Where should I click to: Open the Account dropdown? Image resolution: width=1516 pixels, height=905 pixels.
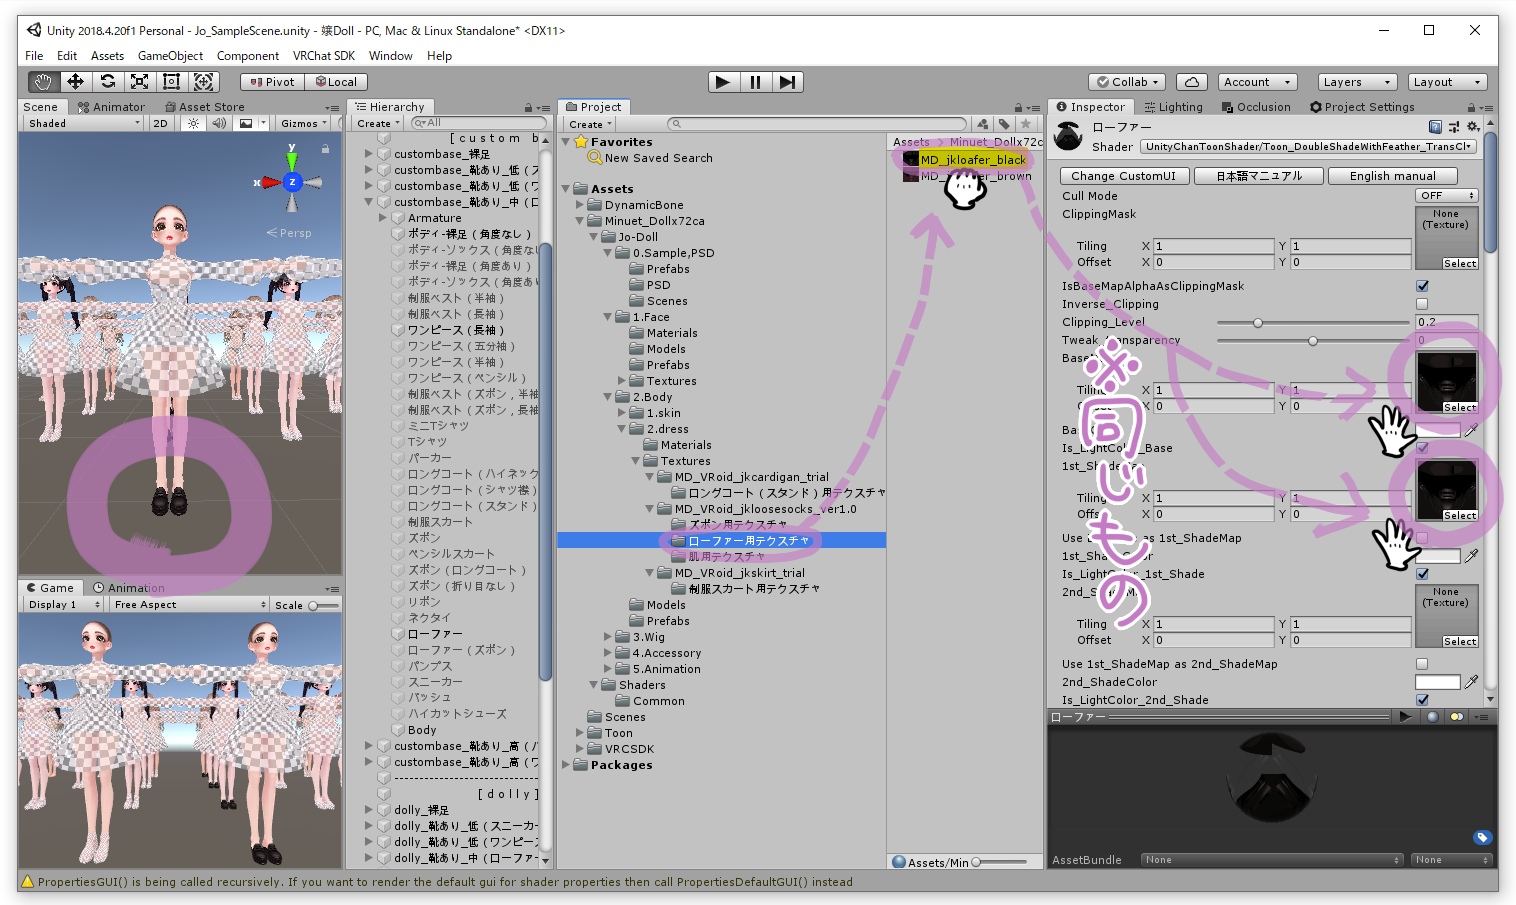pyautogui.click(x=1258, y=82)
